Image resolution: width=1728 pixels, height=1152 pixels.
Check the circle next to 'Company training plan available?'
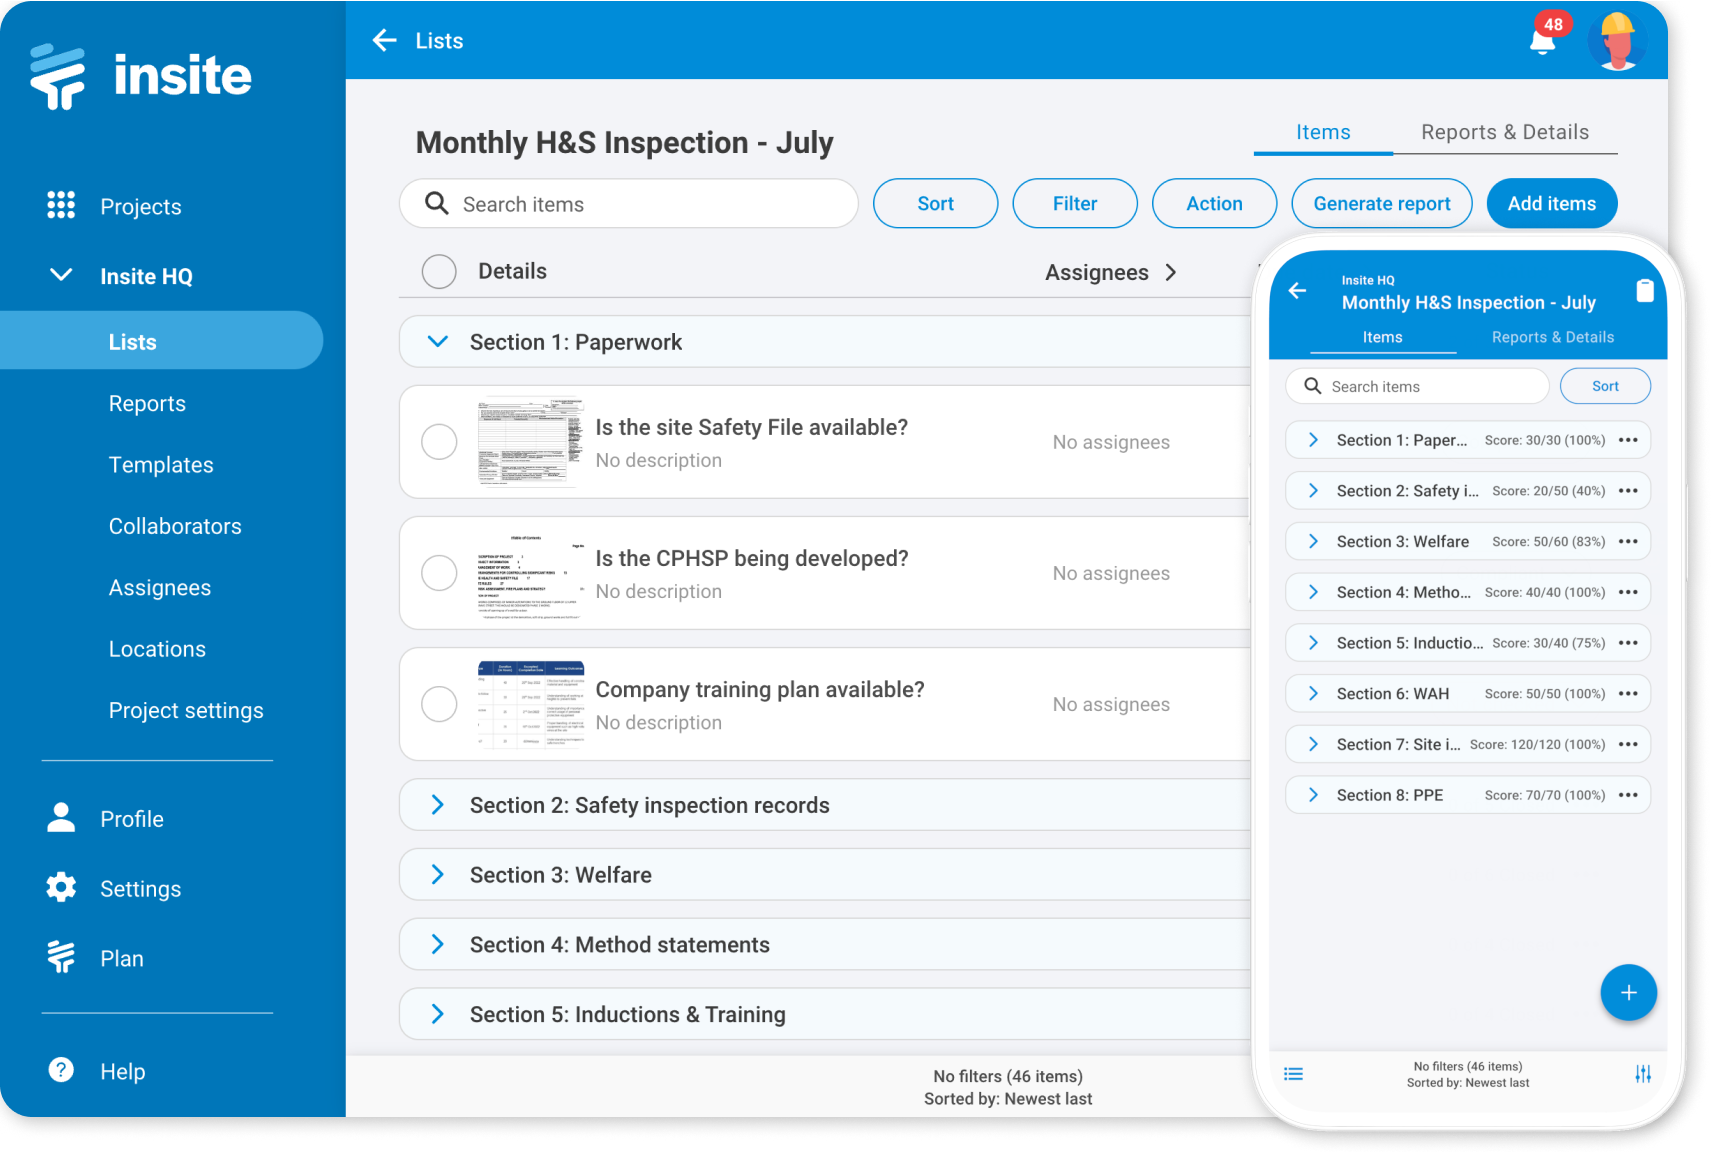(x=439, y=704)
